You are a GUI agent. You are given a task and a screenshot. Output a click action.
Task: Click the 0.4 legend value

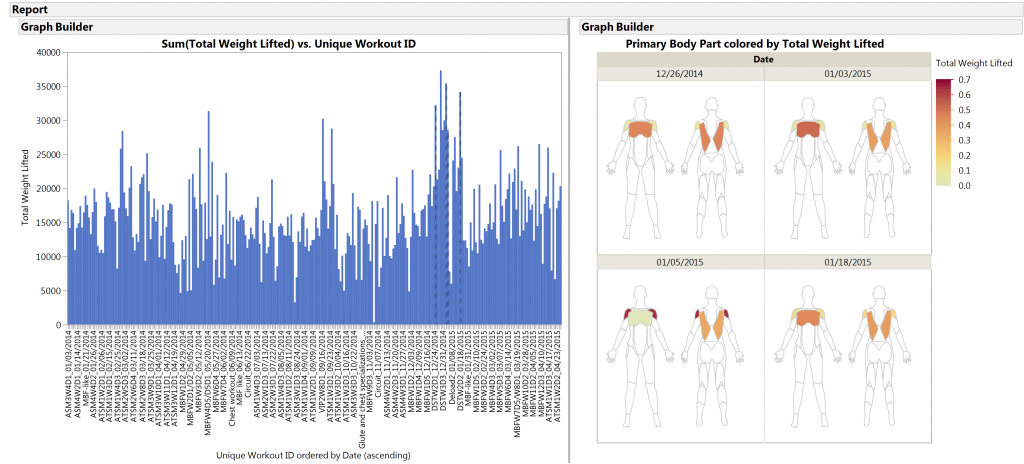coord(963,125)
